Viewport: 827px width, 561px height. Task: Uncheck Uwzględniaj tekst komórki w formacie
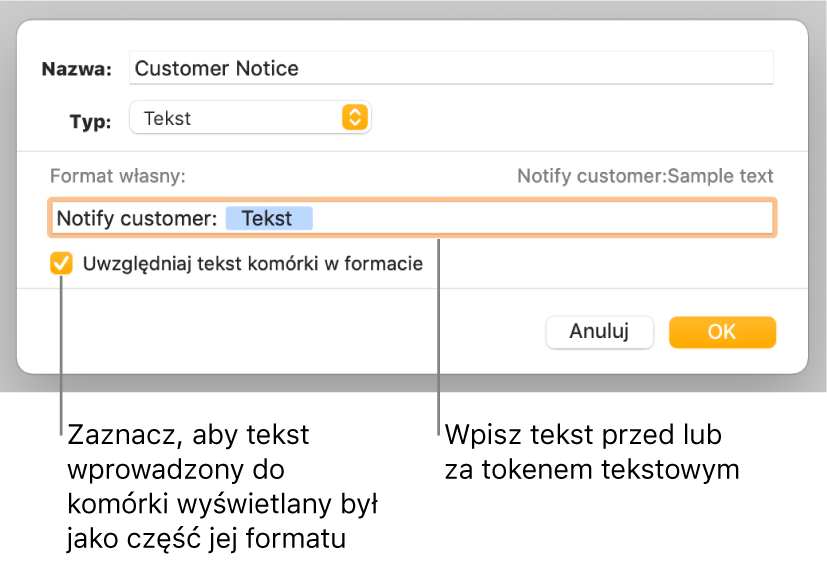click(62, 263)
